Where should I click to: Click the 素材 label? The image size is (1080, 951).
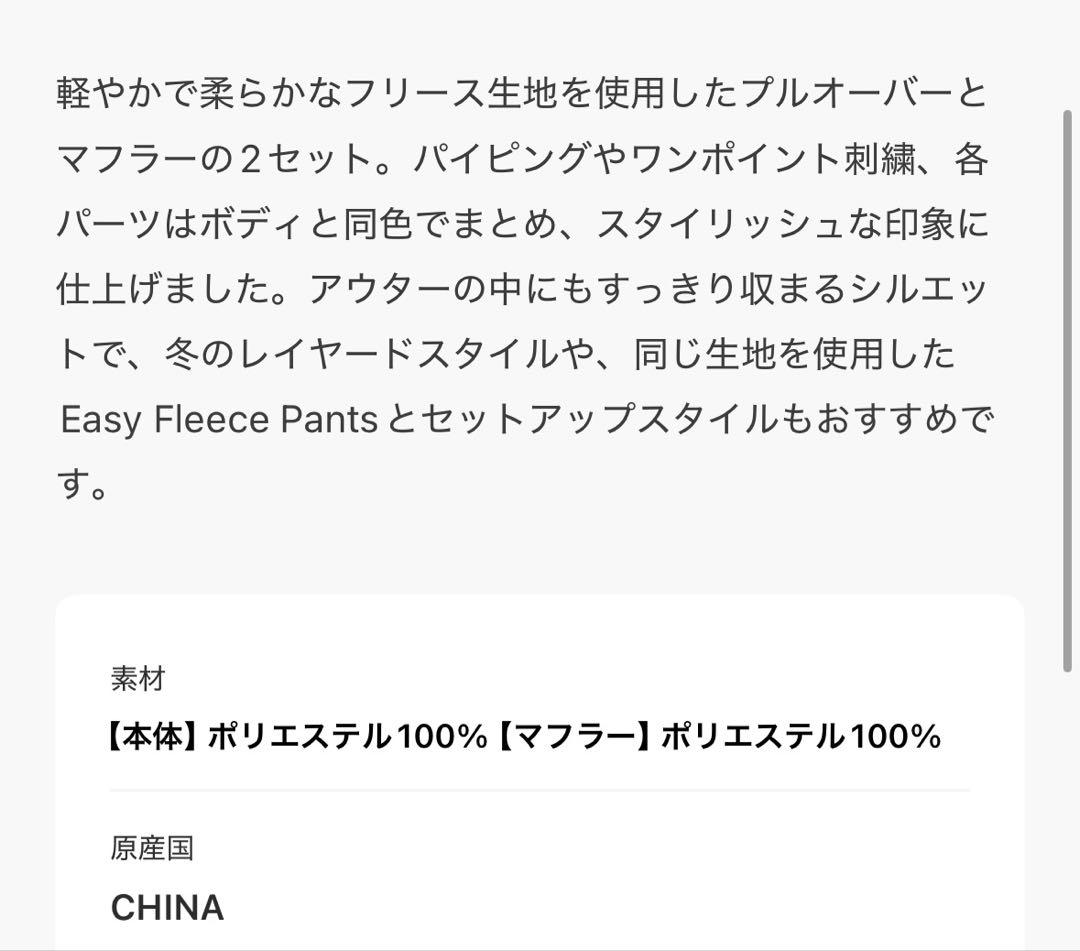coord(137,680)
